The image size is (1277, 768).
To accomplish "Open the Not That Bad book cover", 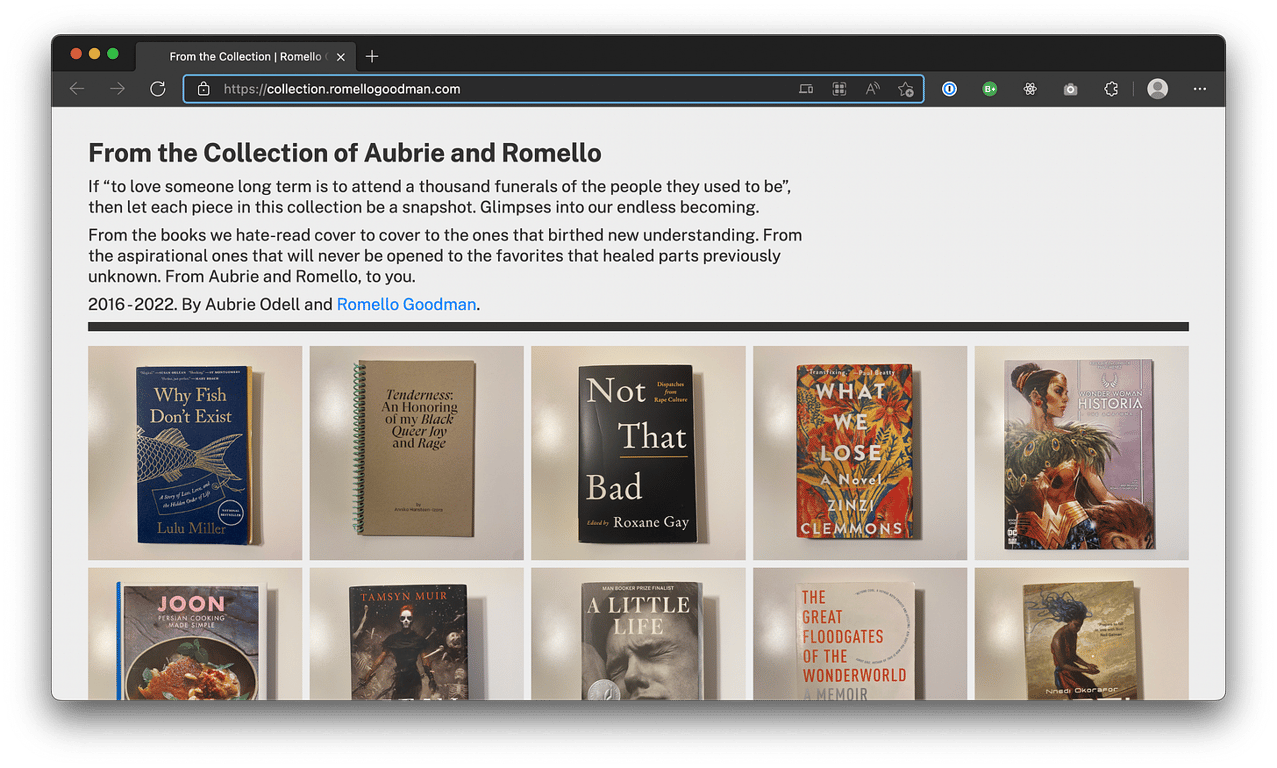I will pyautogui.click(x=638, y=453).
